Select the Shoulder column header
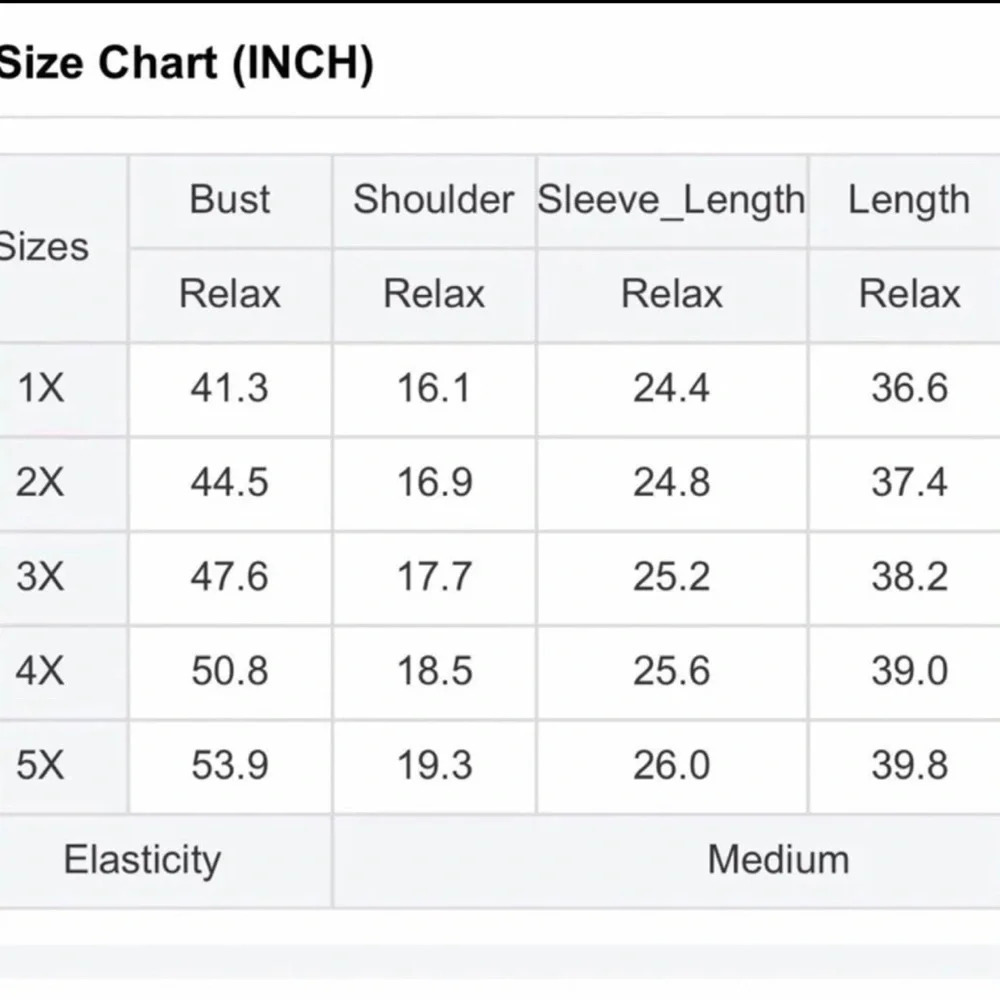Viewport: 1000px width, 1000px height. [x=433, y=199]
